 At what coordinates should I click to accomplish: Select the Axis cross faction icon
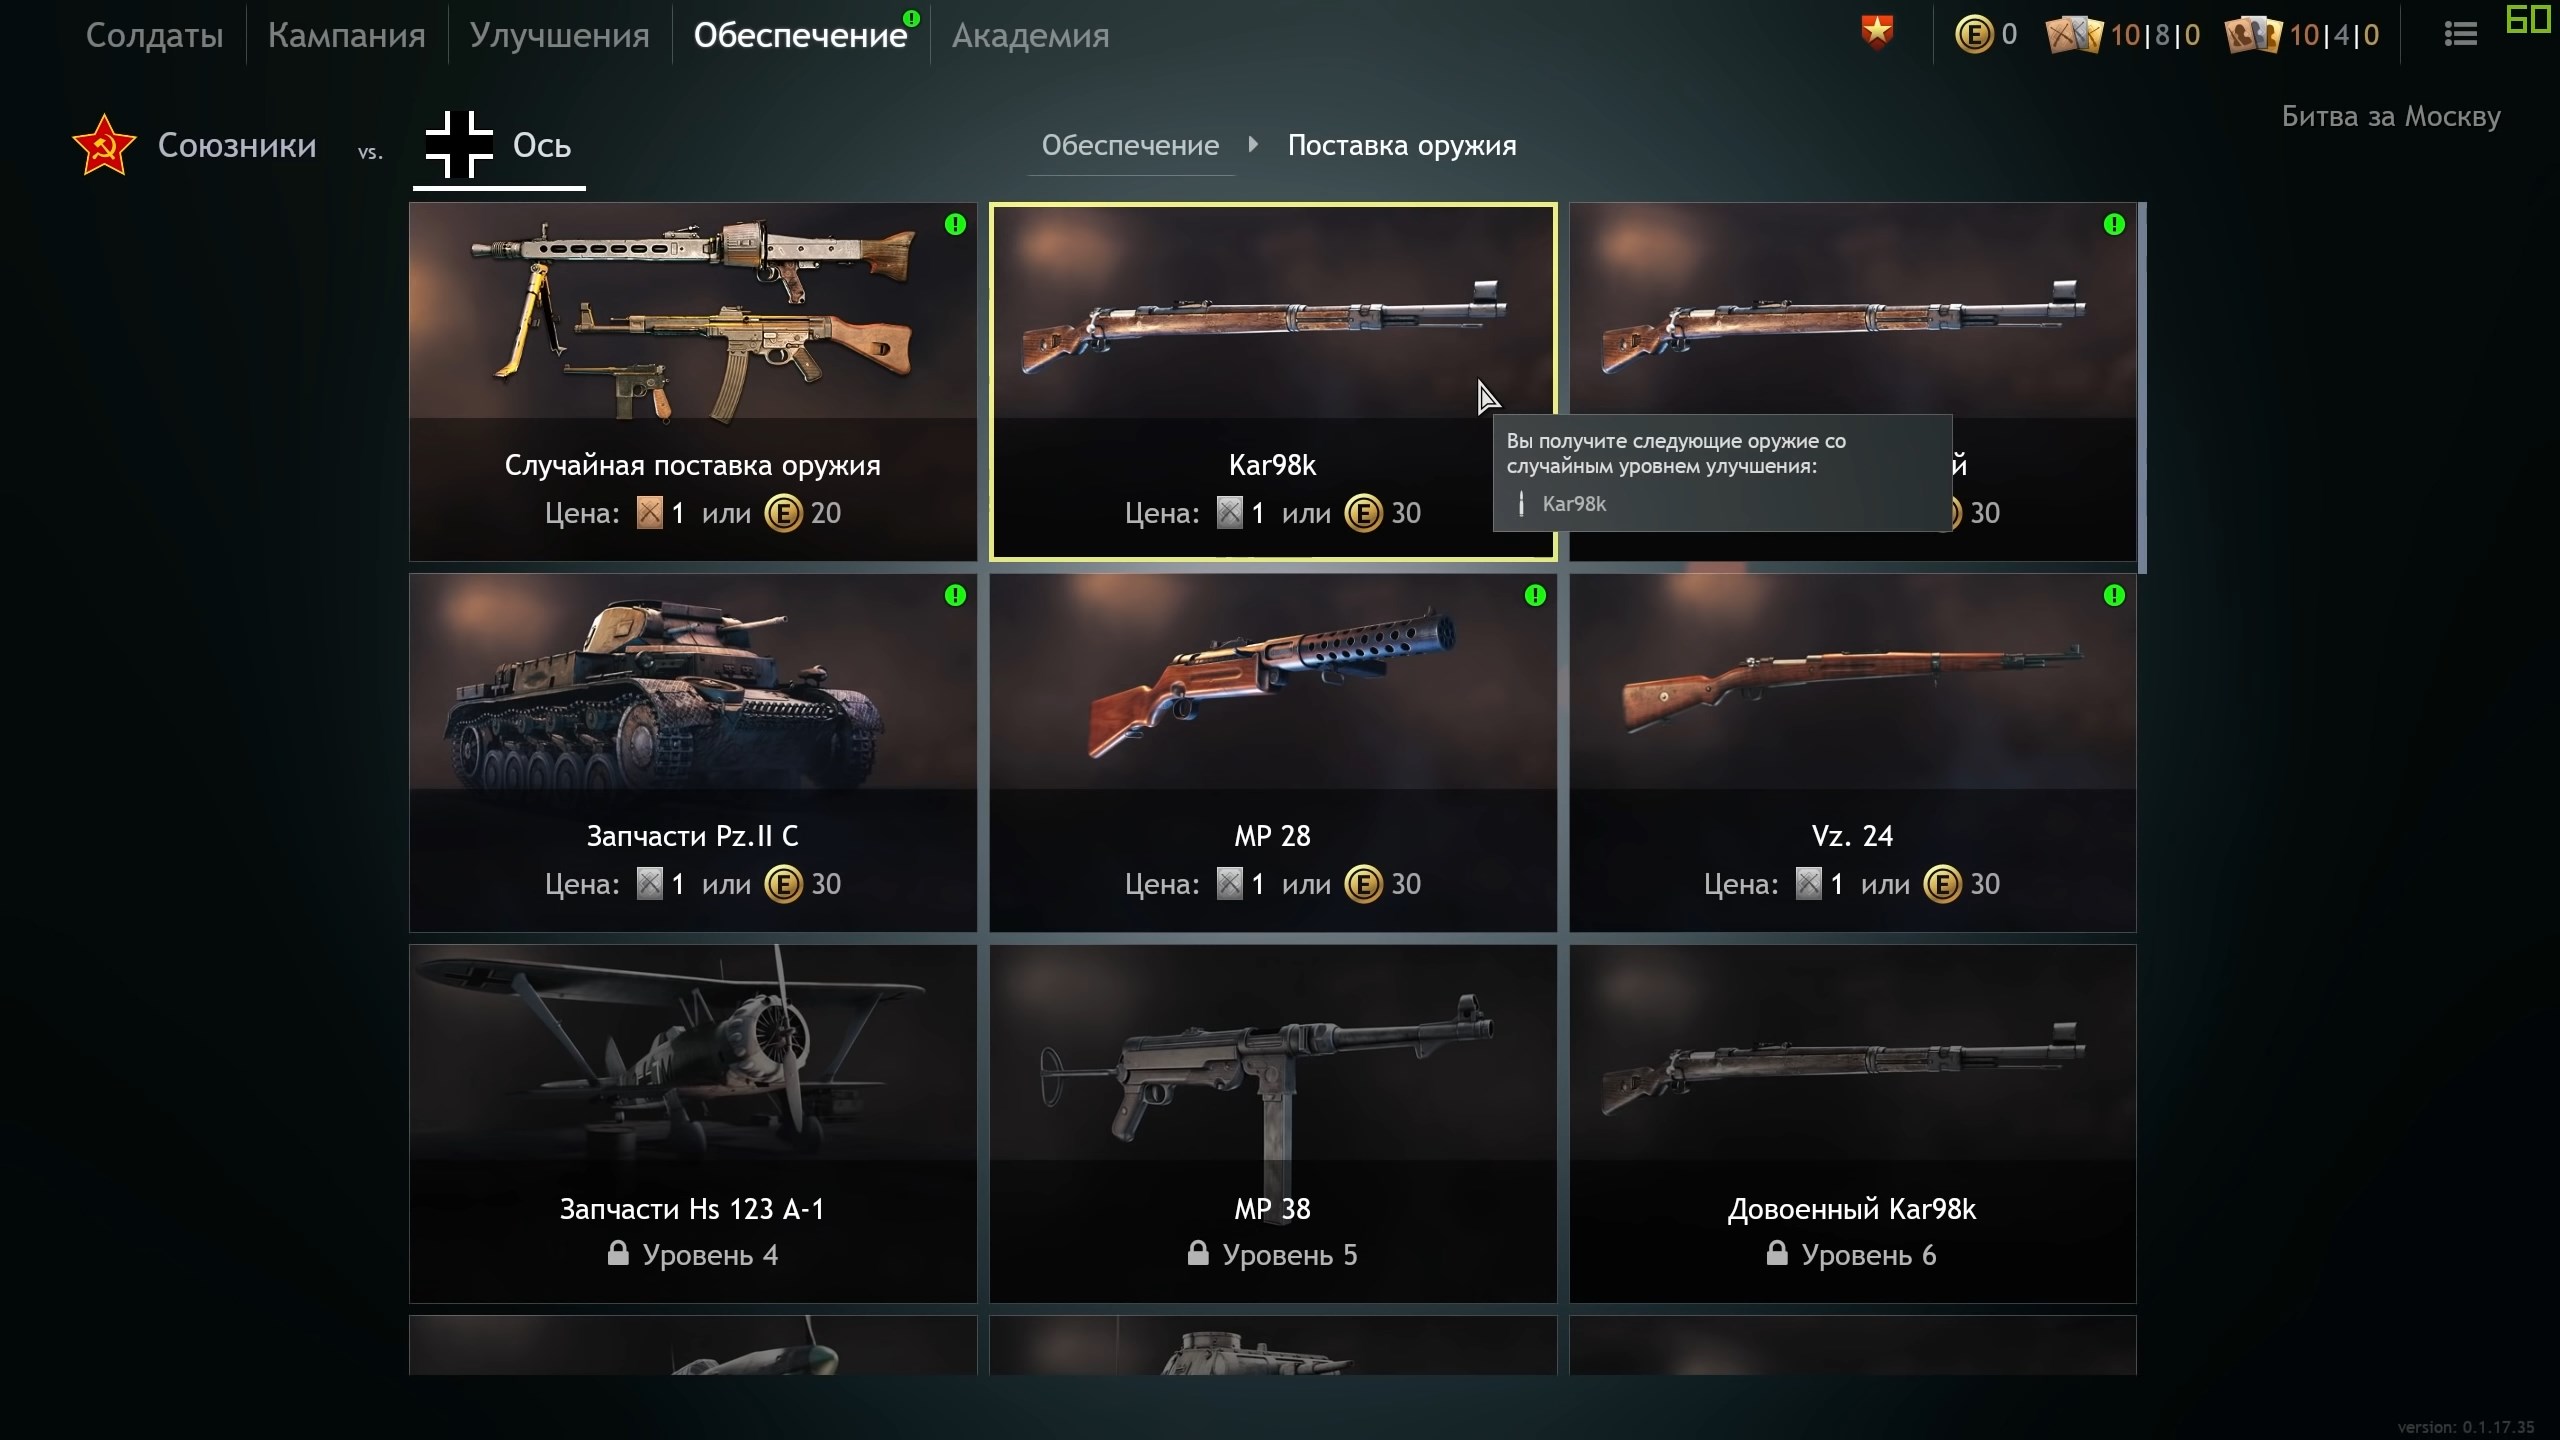coord(459,145)
